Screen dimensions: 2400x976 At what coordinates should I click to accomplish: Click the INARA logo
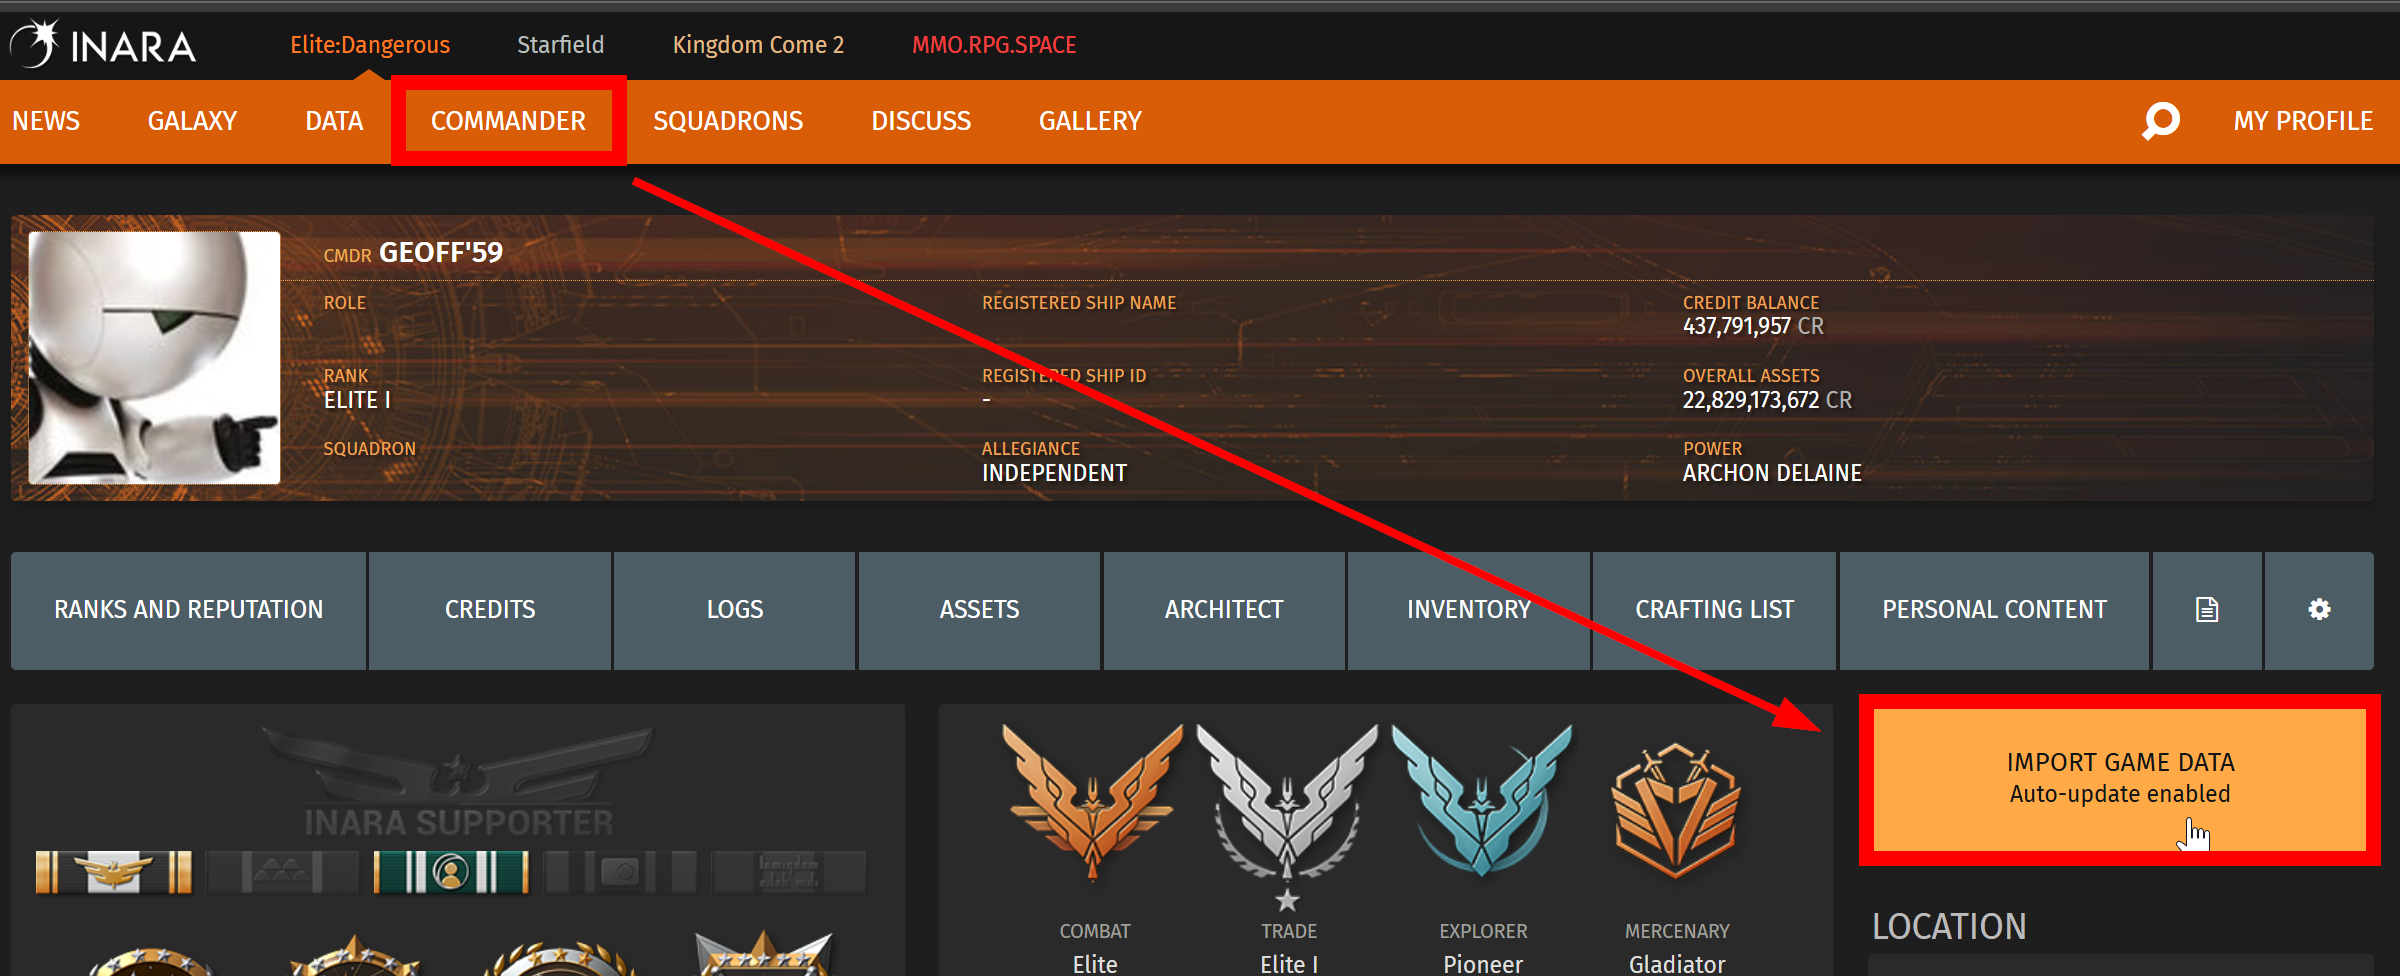pos(103,45)
